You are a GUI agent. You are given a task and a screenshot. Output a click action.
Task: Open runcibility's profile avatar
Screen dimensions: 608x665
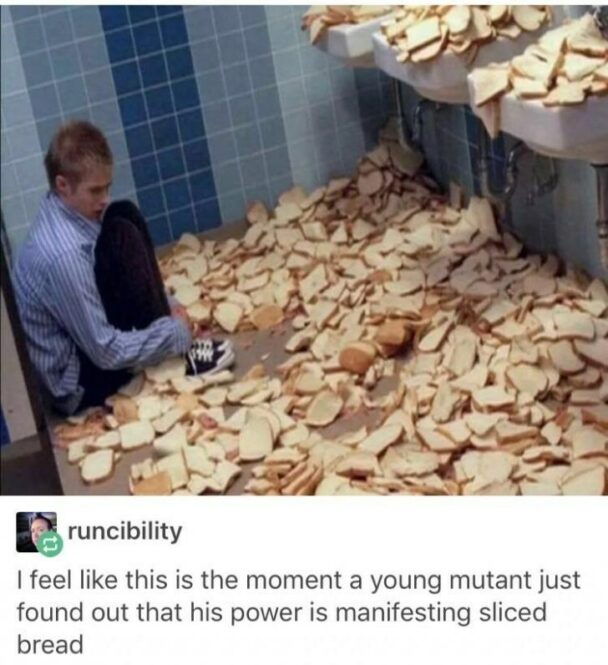click(x=36, y=532)
